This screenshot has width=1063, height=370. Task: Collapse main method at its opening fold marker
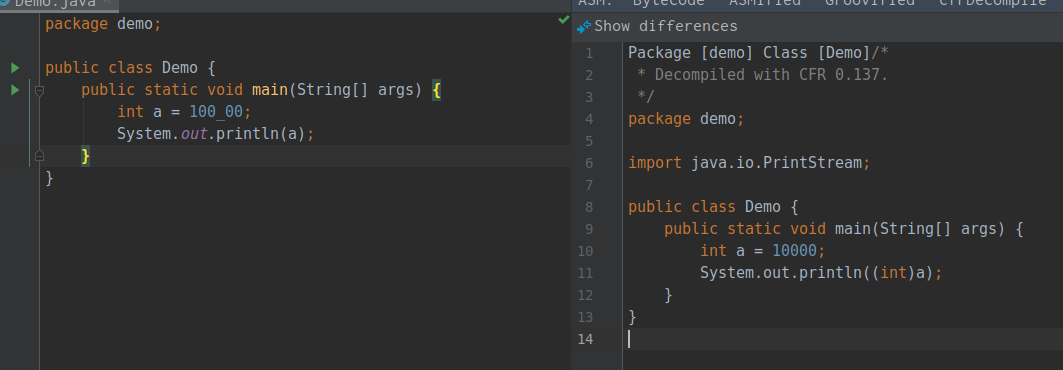point(39,89)
